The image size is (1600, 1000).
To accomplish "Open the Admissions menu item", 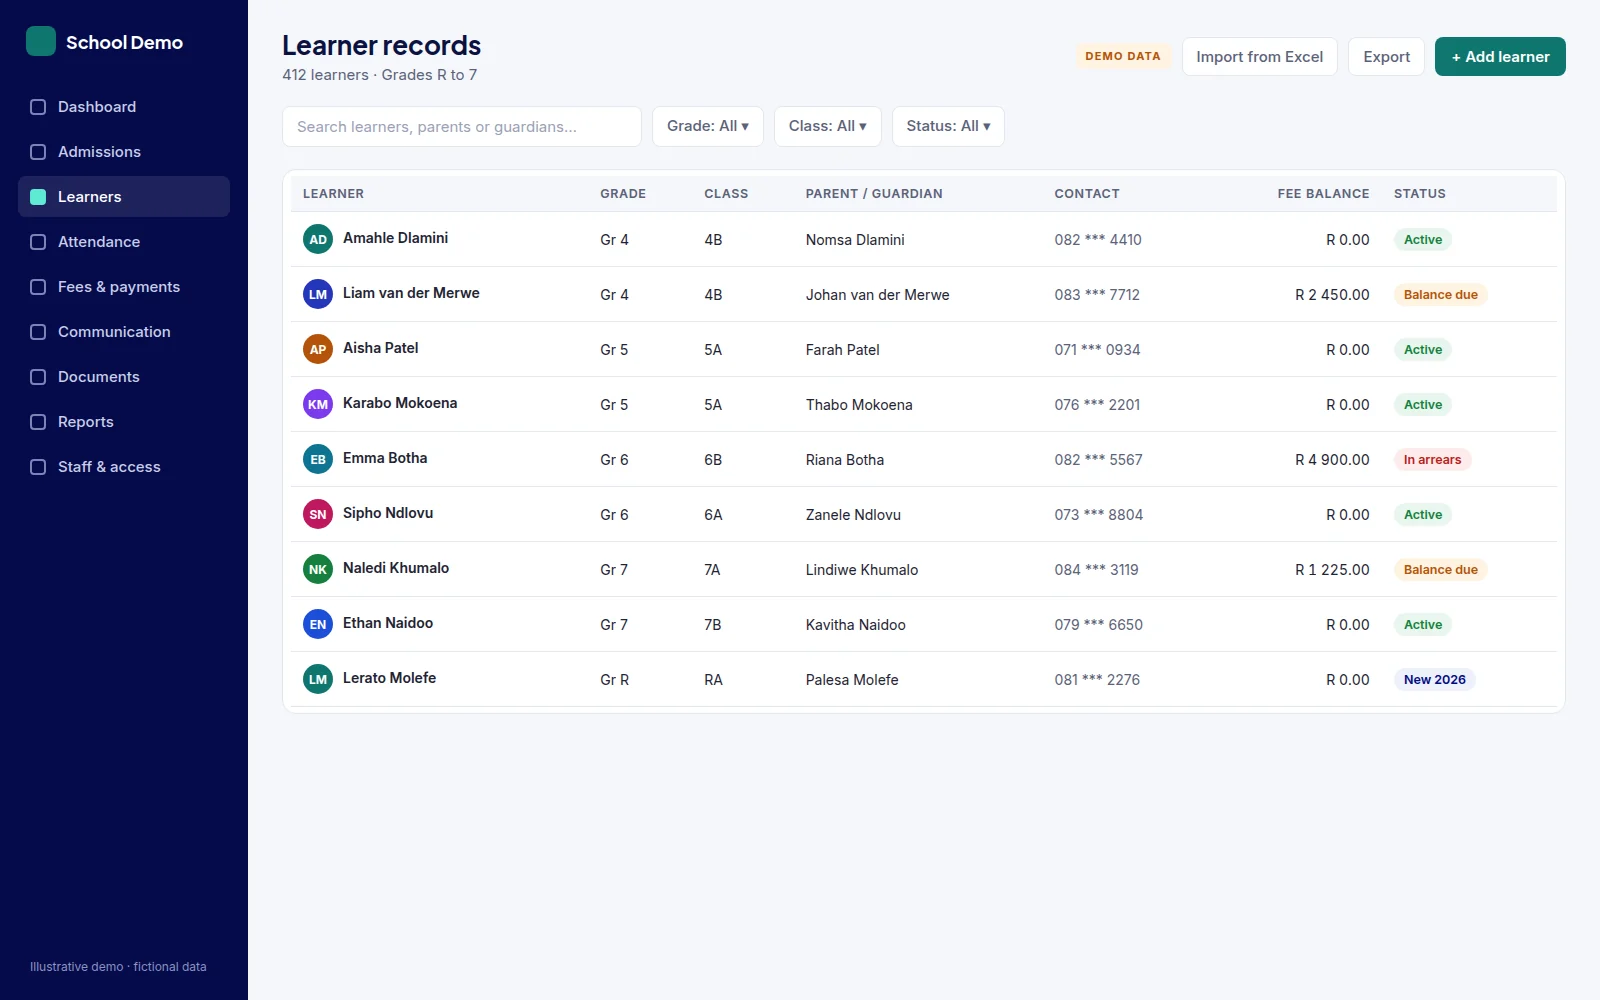I will (124, 152).
